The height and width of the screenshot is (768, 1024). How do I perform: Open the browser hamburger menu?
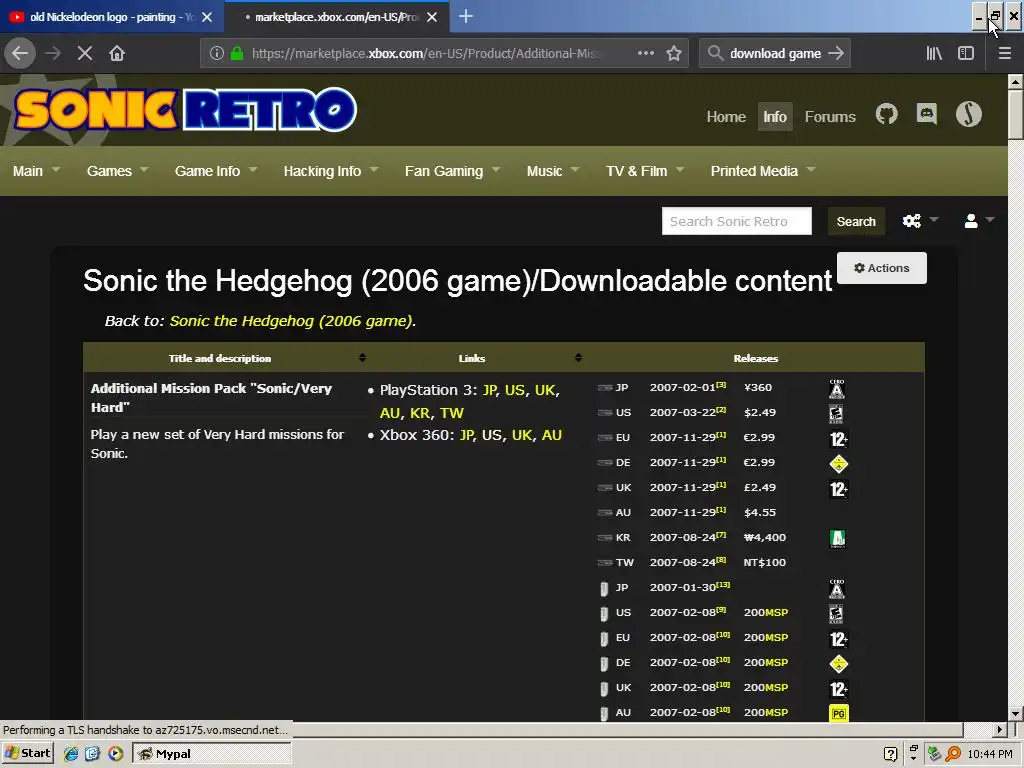click(x=1005, y=53)
